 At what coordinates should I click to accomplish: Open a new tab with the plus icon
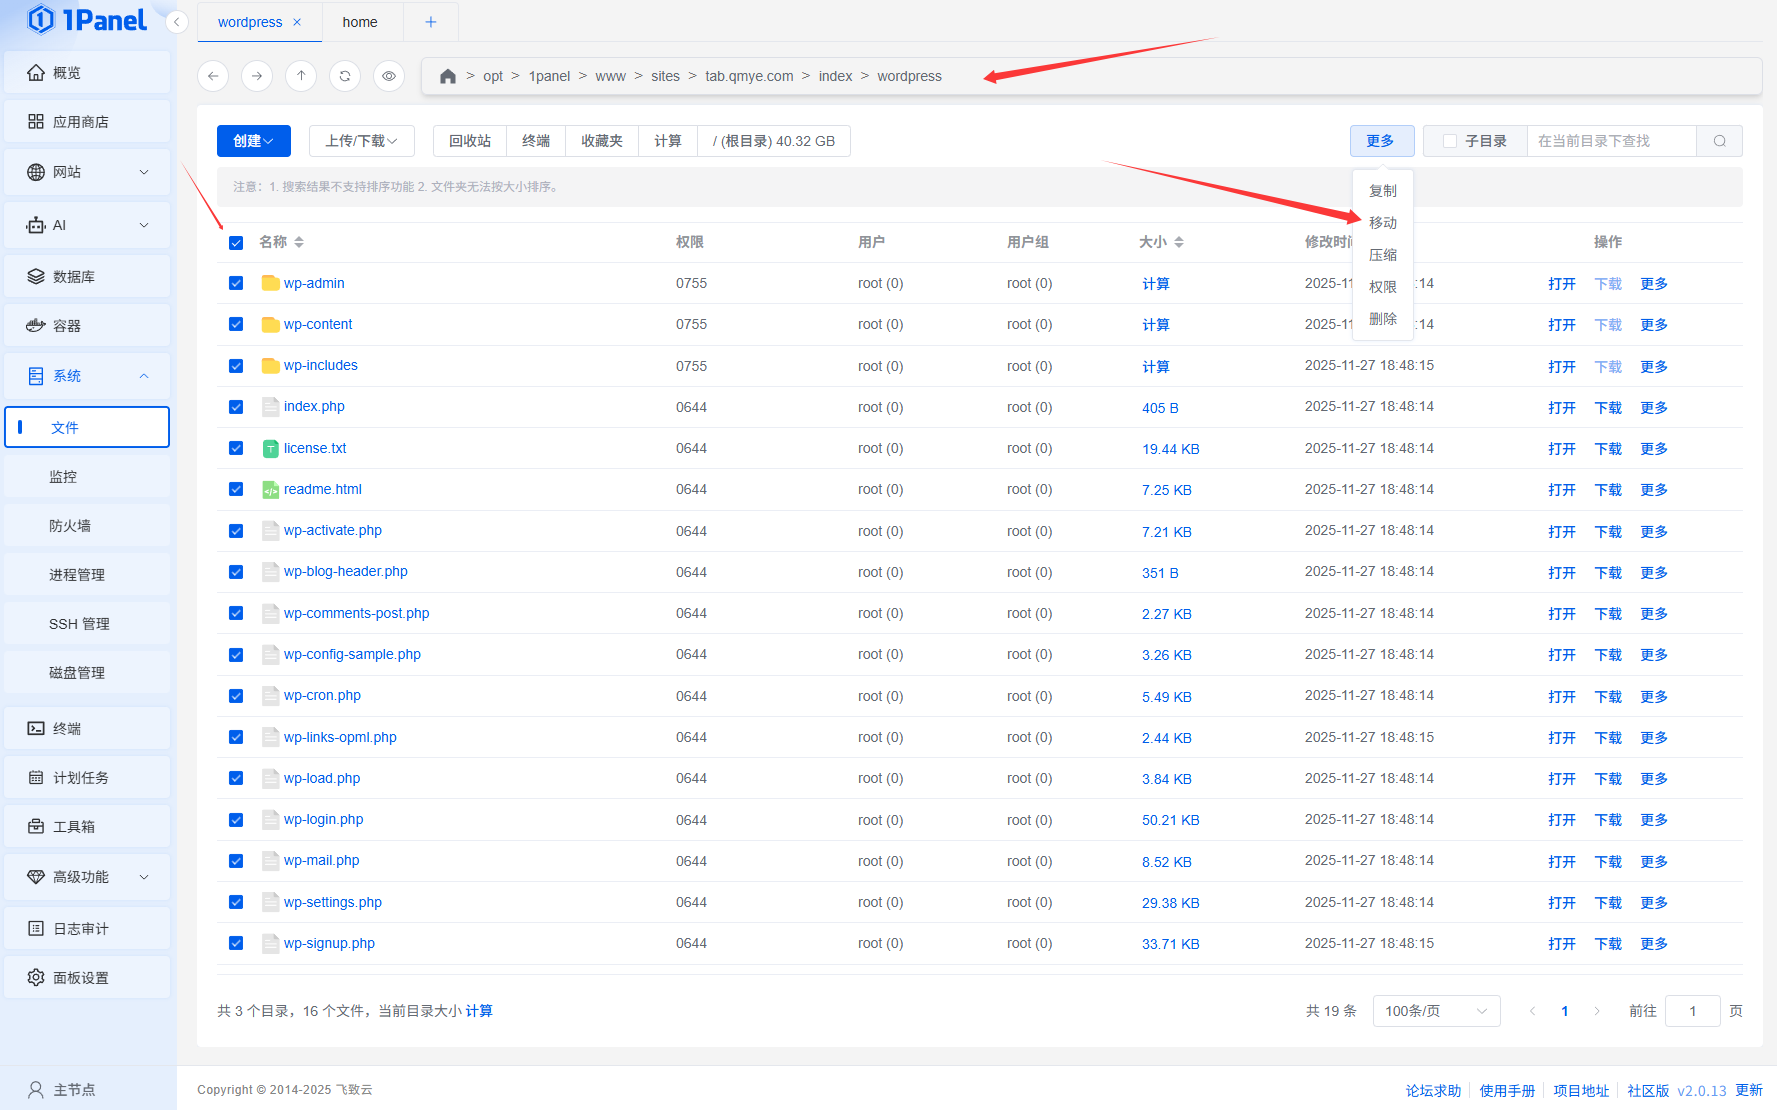(x=431, y=22)
